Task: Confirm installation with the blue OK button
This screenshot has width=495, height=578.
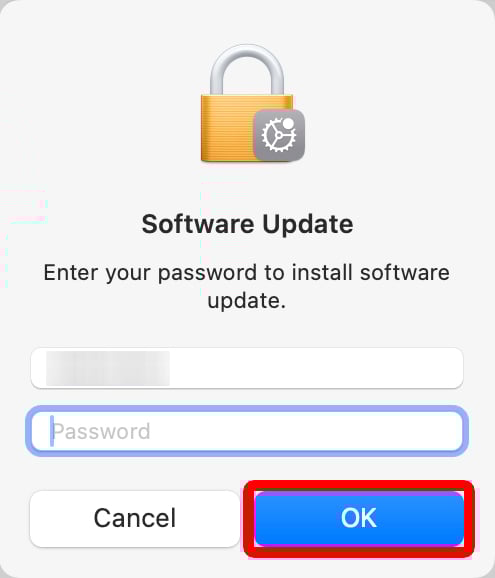Action: [x=359, y=518]
